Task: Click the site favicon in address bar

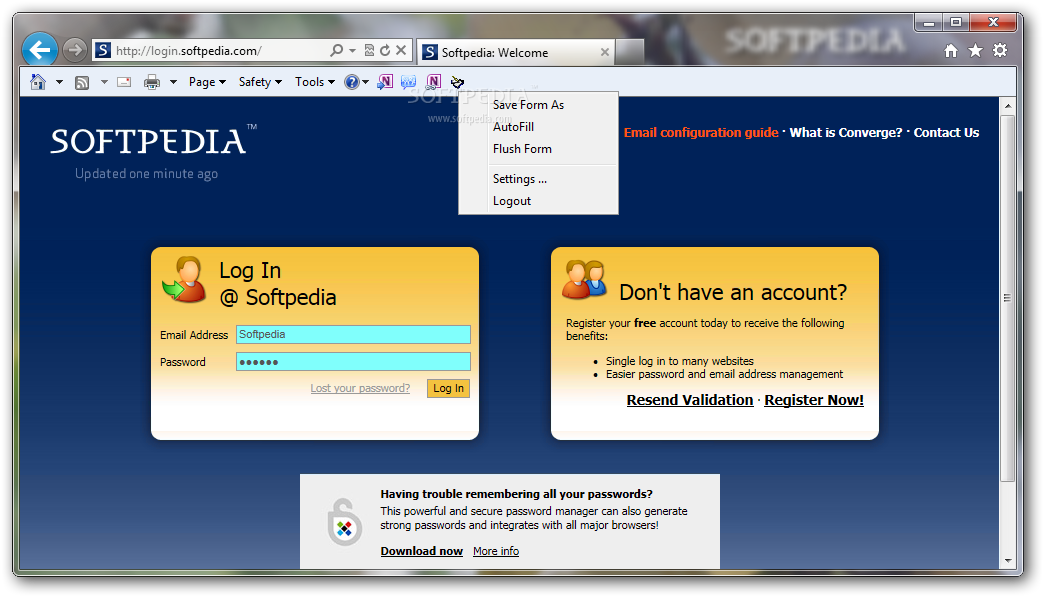Action: pyautogui.click(x=103, y=50)
